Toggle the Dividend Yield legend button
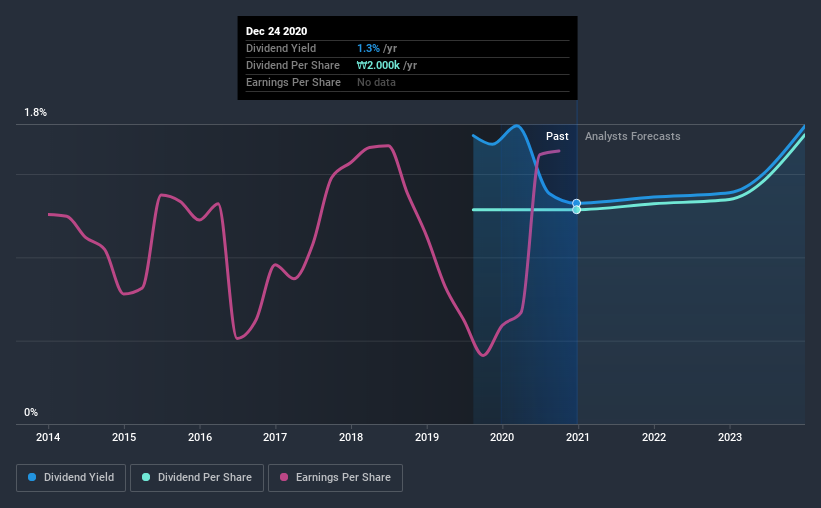Screen dimensions: 821x508 (71, 478)
